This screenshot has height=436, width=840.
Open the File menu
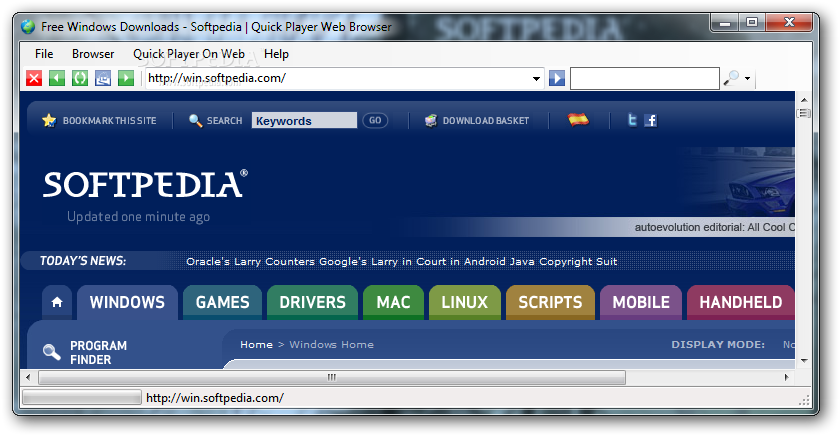pos(44,54)
